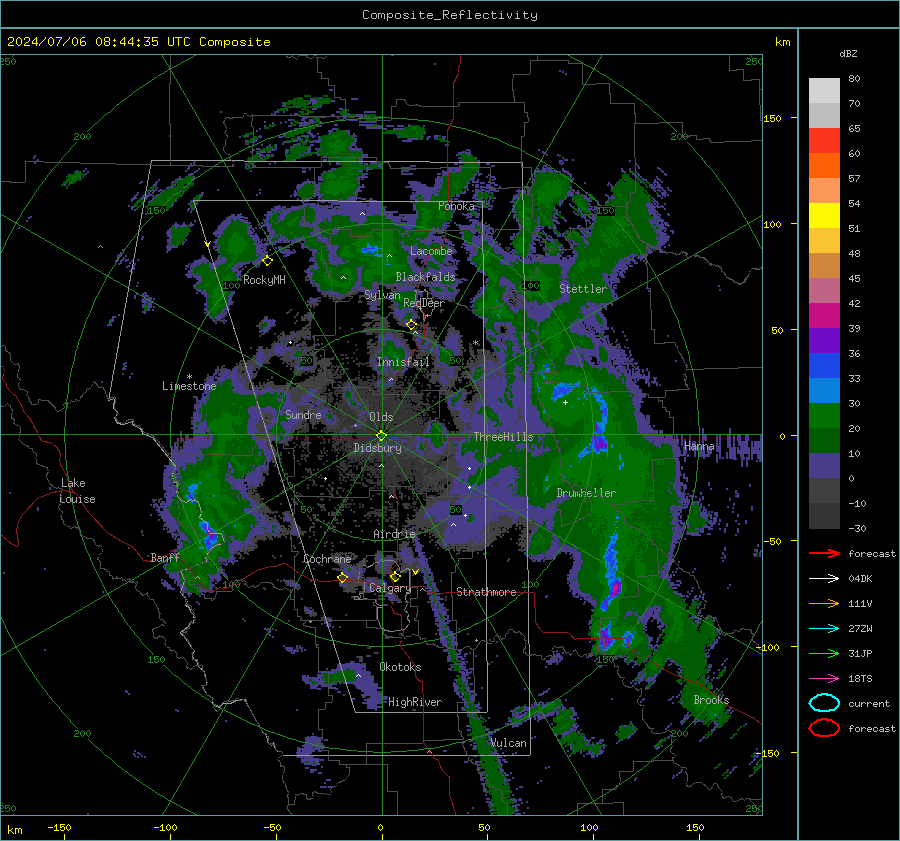The width and height of the screenshot is (900, 841).
Task: Click the green 31JP arrow icon
Action: point(824,653)
